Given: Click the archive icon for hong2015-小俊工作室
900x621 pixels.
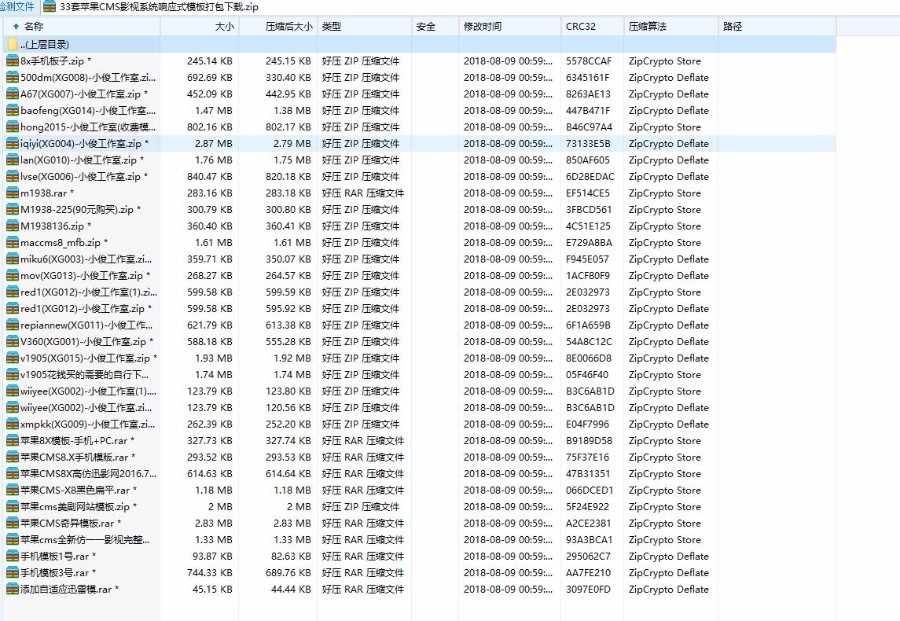Looking at the screenshot, I should point(12,127).
